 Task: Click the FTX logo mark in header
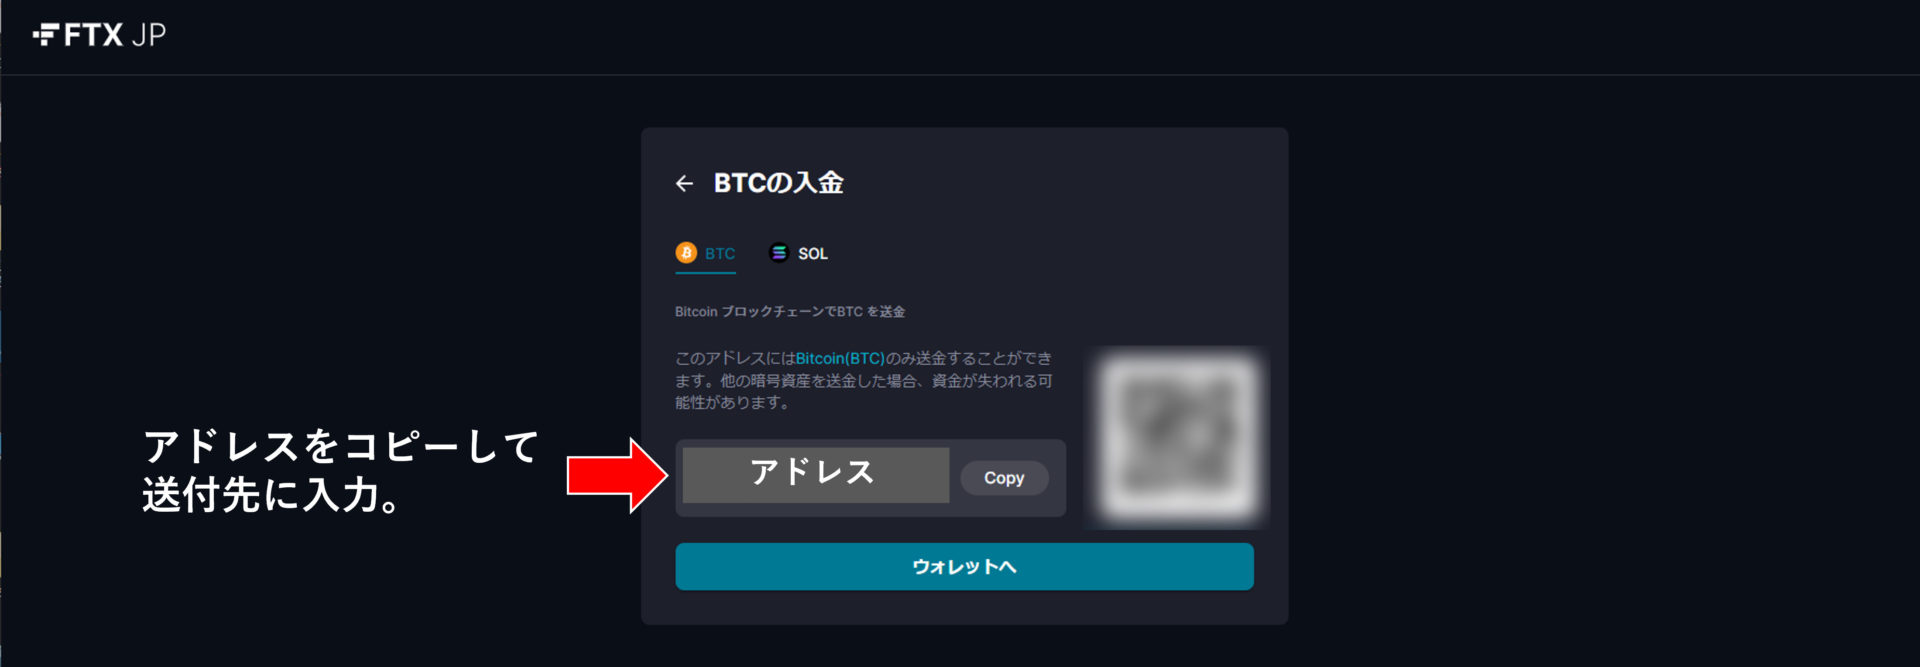(46, 35)
